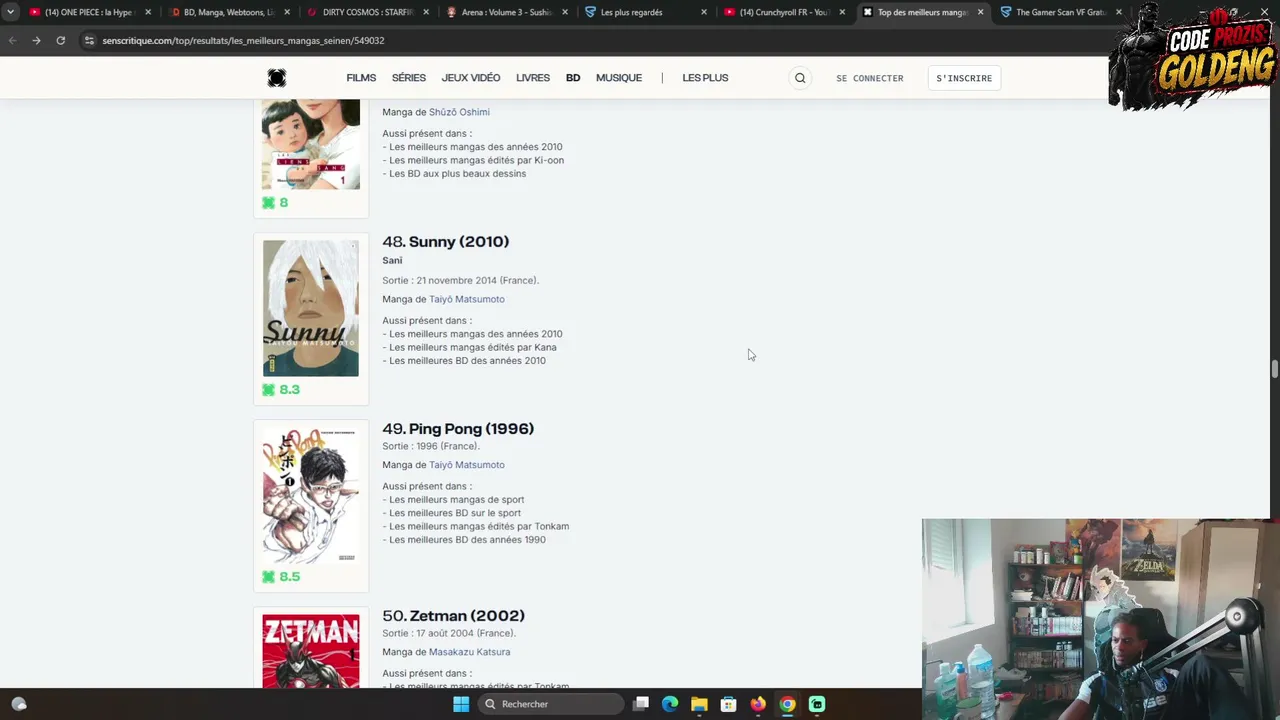1280x720 pixels.
Task: Close the BD, Manga, Webtoons tab
Action: point(287,12)
